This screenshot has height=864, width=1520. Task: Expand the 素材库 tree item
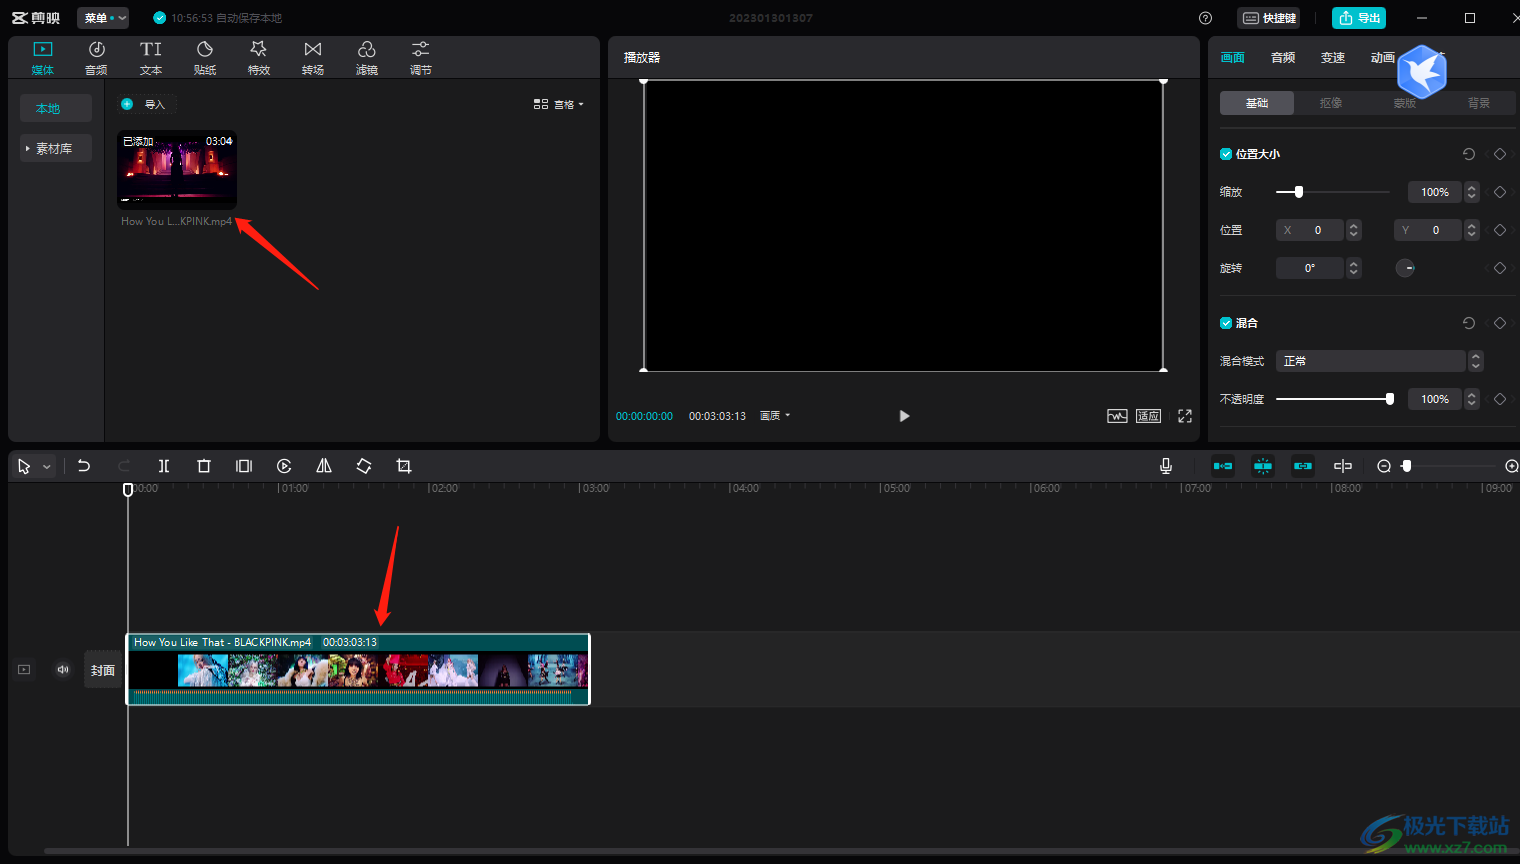pos(56,148)
